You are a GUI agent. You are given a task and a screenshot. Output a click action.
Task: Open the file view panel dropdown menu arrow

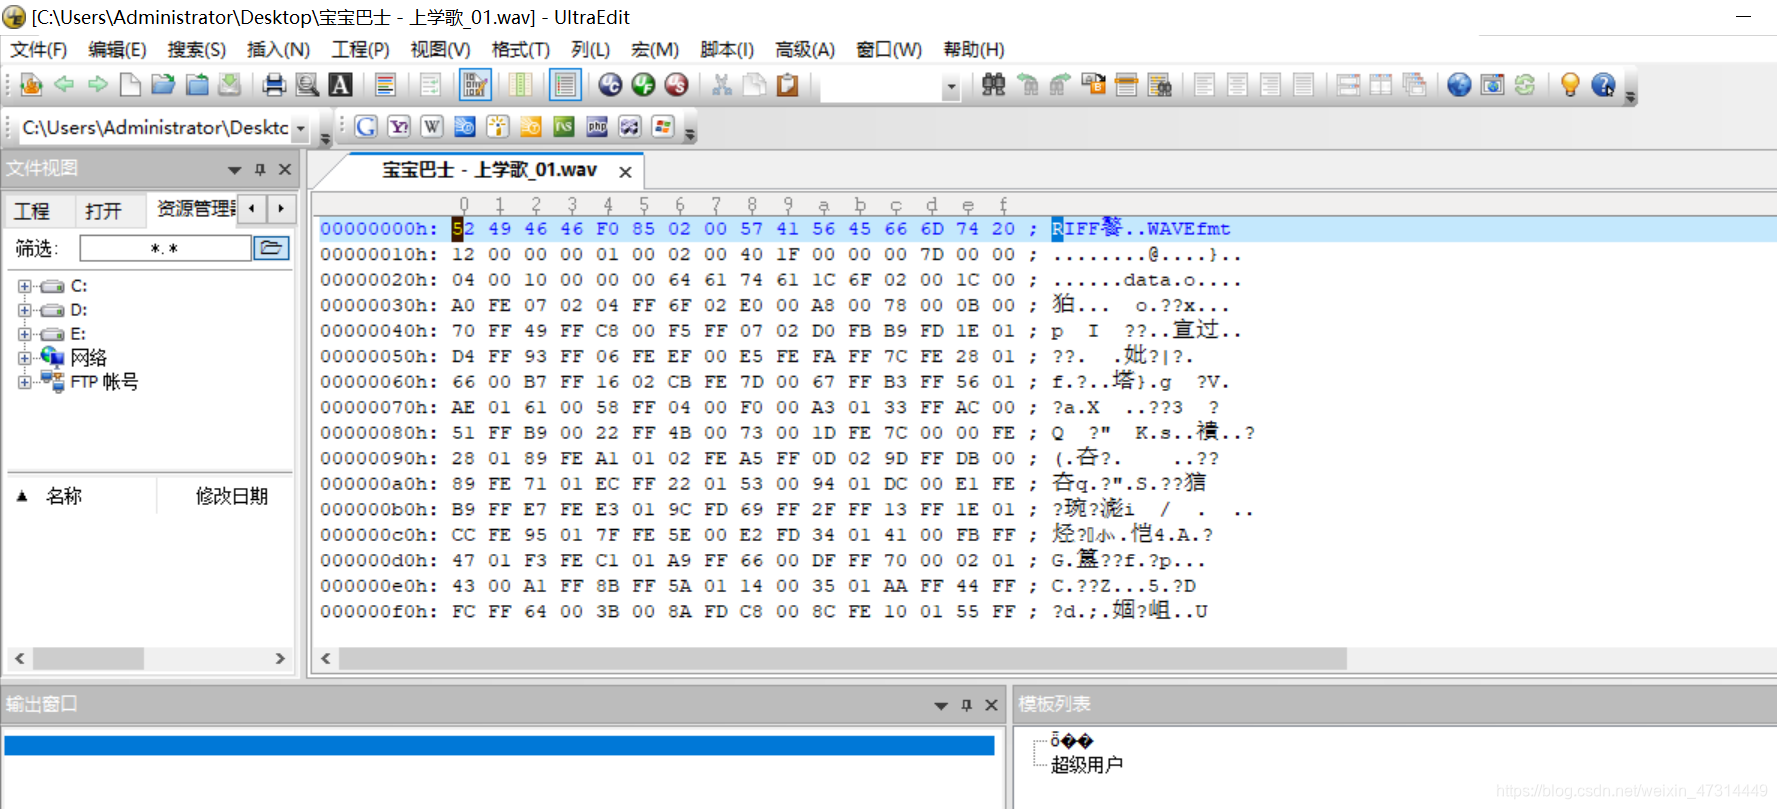[x=234, y=170]
